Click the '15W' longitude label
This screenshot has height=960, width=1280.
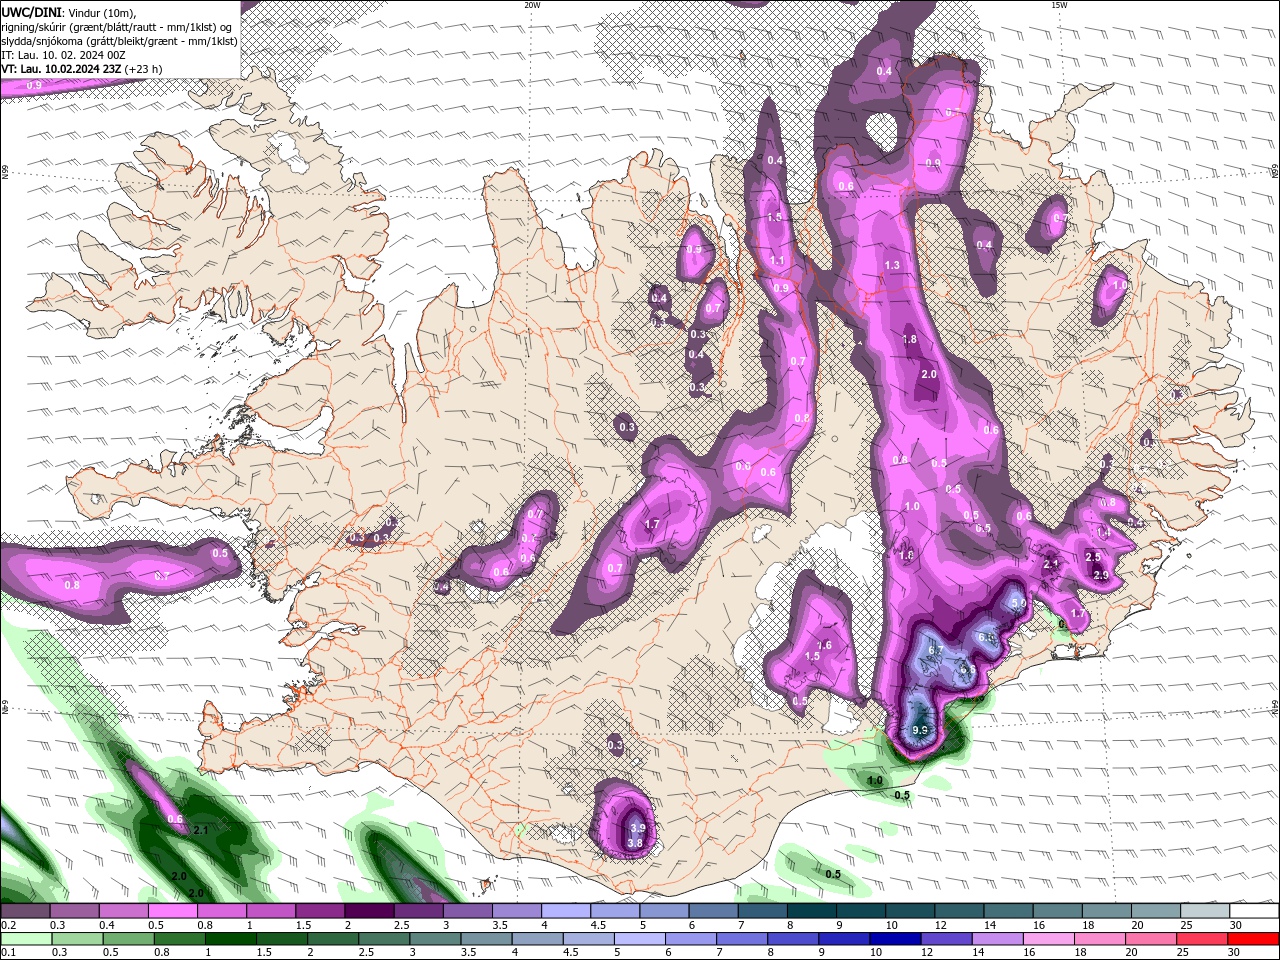[x=1059, y=5]
